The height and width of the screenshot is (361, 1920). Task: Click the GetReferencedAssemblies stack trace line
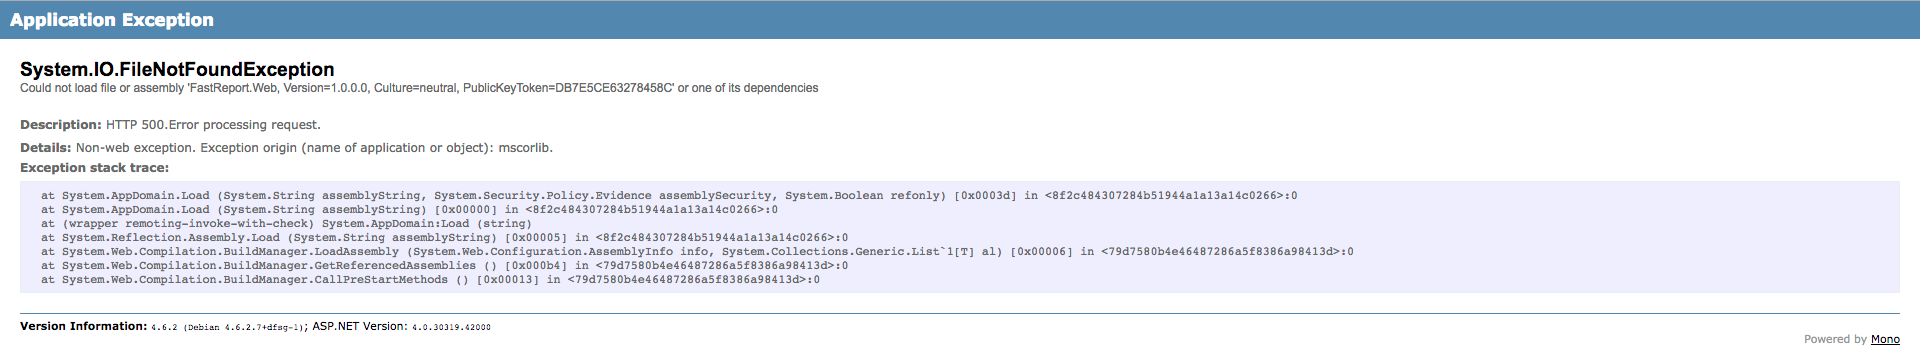pyautogui.click(x=444, y=266)
